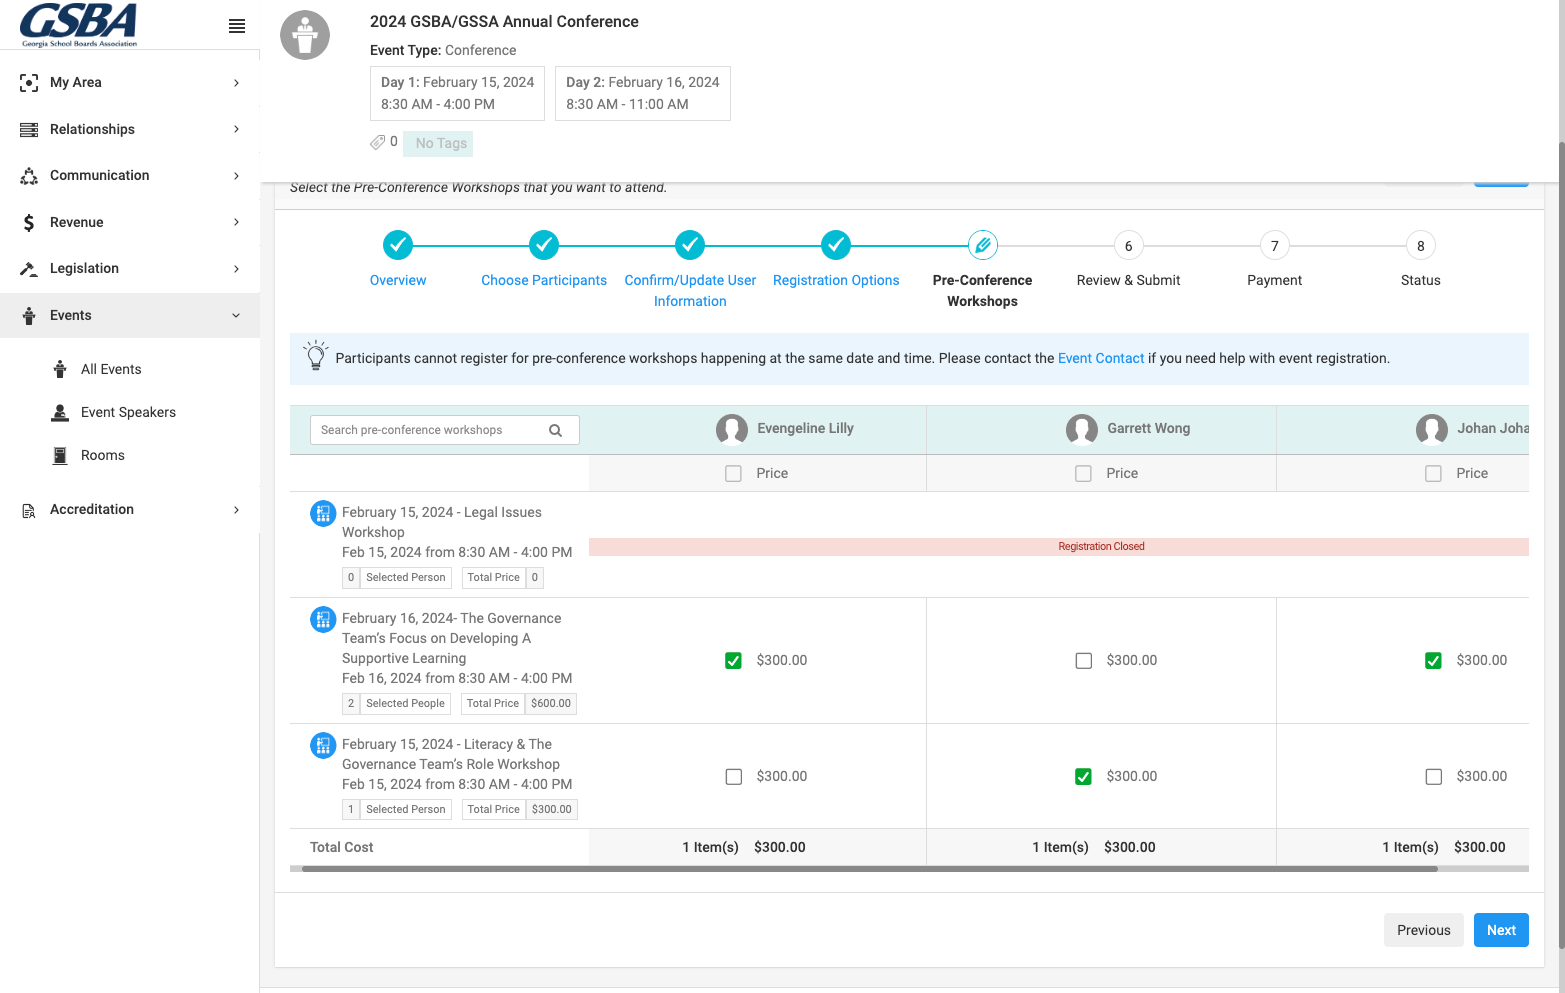Click the hamburger menu icon
This screenshot has width=1565, height=993.
click(237, 26)
